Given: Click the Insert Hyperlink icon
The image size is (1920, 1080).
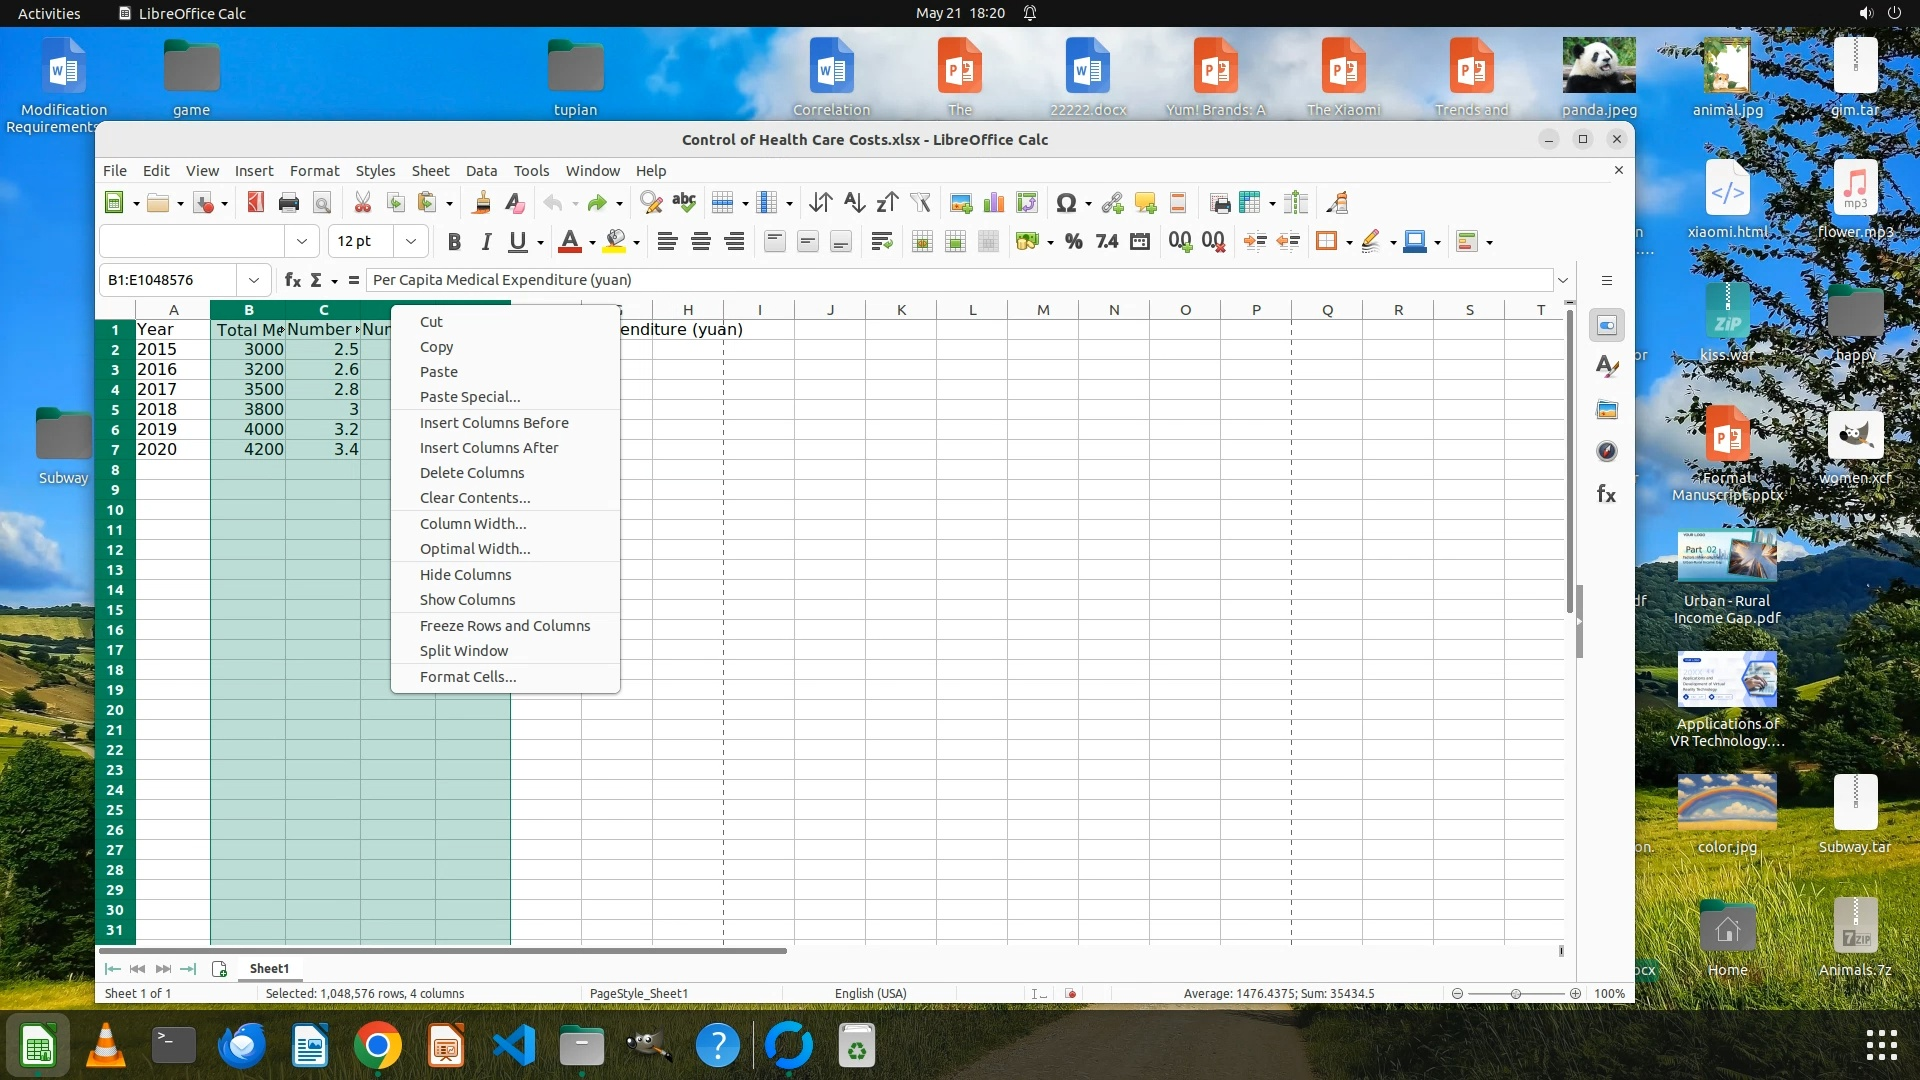Looking at the screenshot, I should point(1112,203).
